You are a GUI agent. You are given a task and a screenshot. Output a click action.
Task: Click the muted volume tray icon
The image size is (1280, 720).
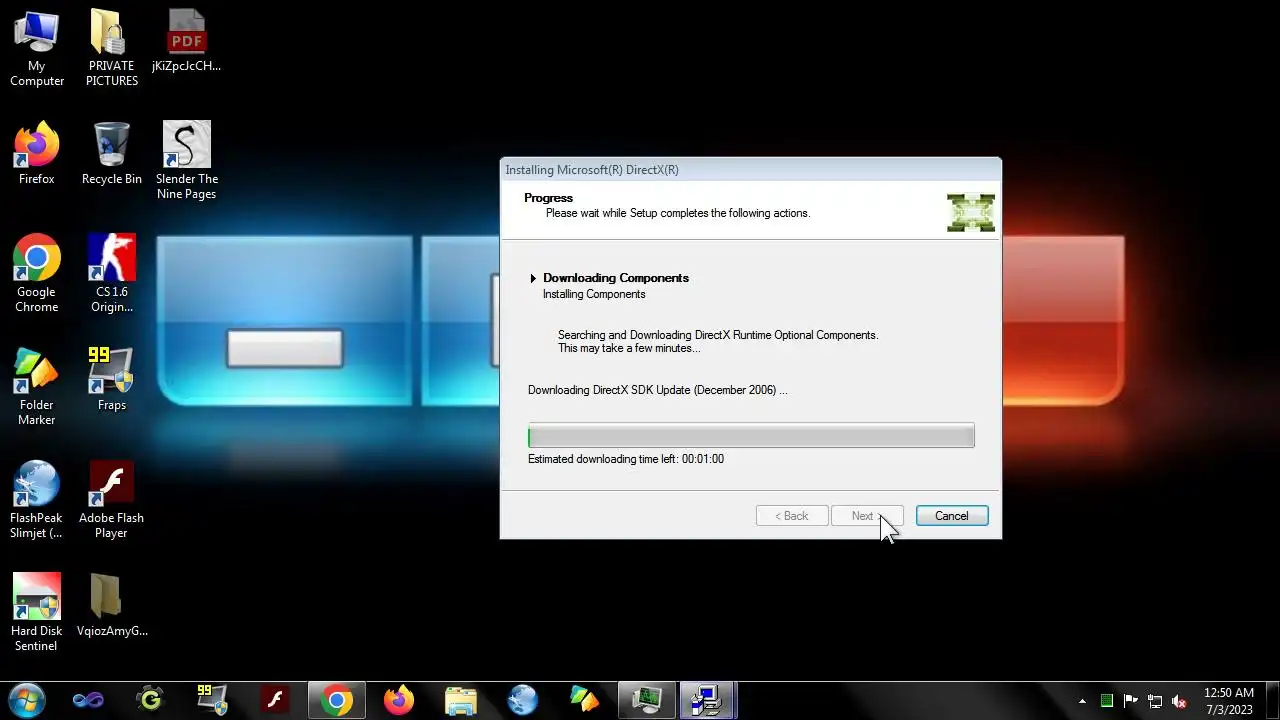click(1179, 701)
